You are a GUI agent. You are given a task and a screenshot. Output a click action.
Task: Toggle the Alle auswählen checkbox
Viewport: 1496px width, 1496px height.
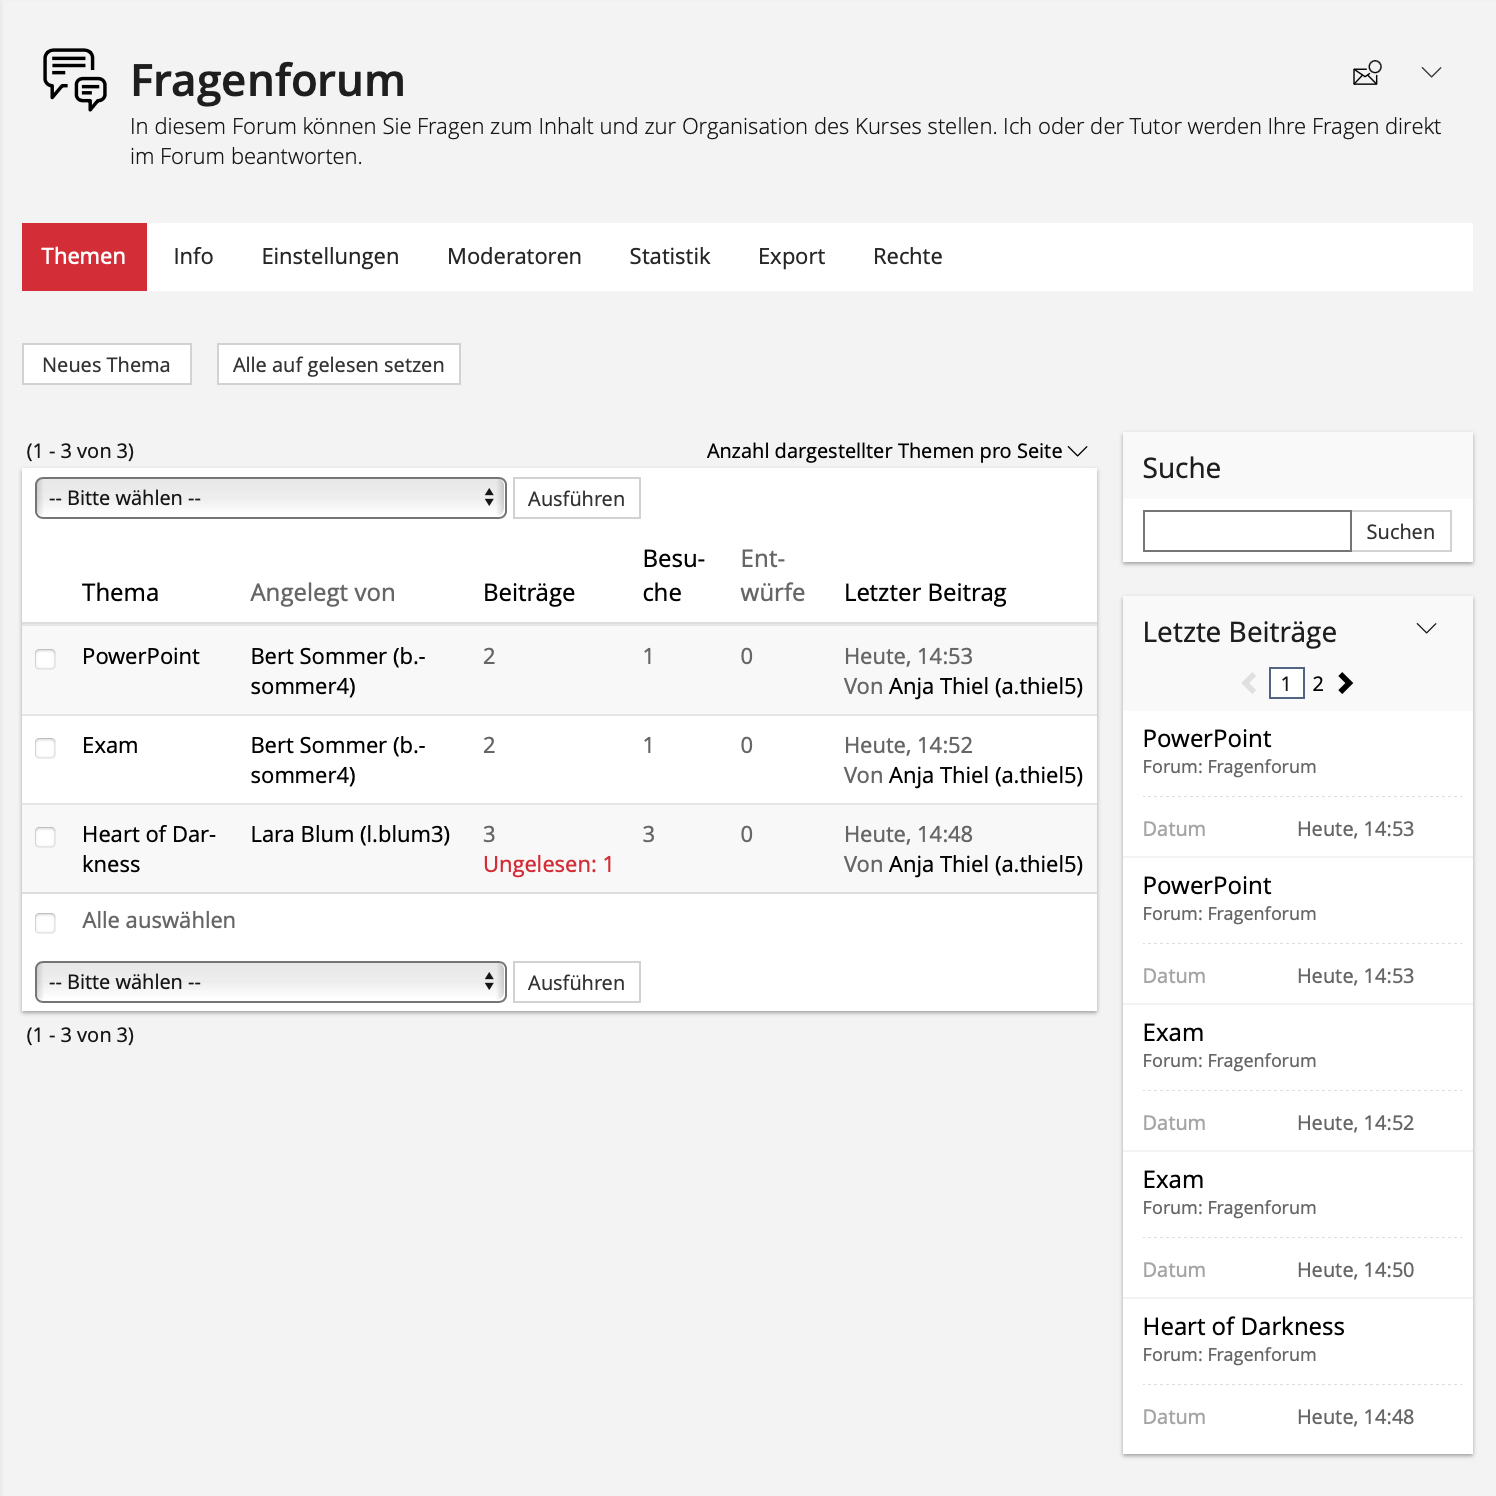coord(46,922)
